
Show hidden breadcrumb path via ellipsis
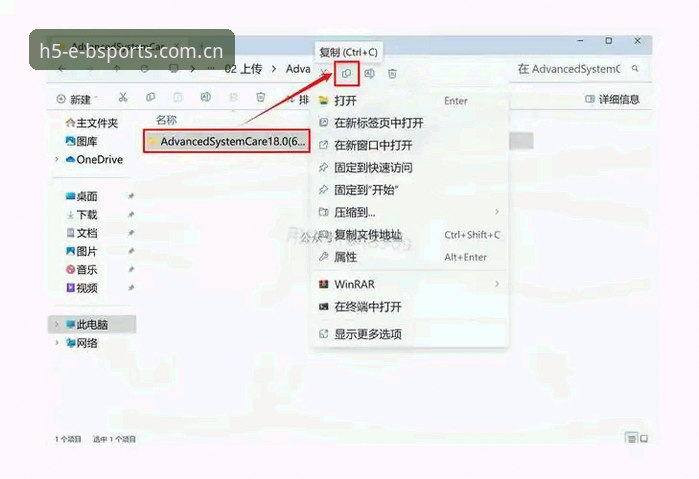point(211,69)
